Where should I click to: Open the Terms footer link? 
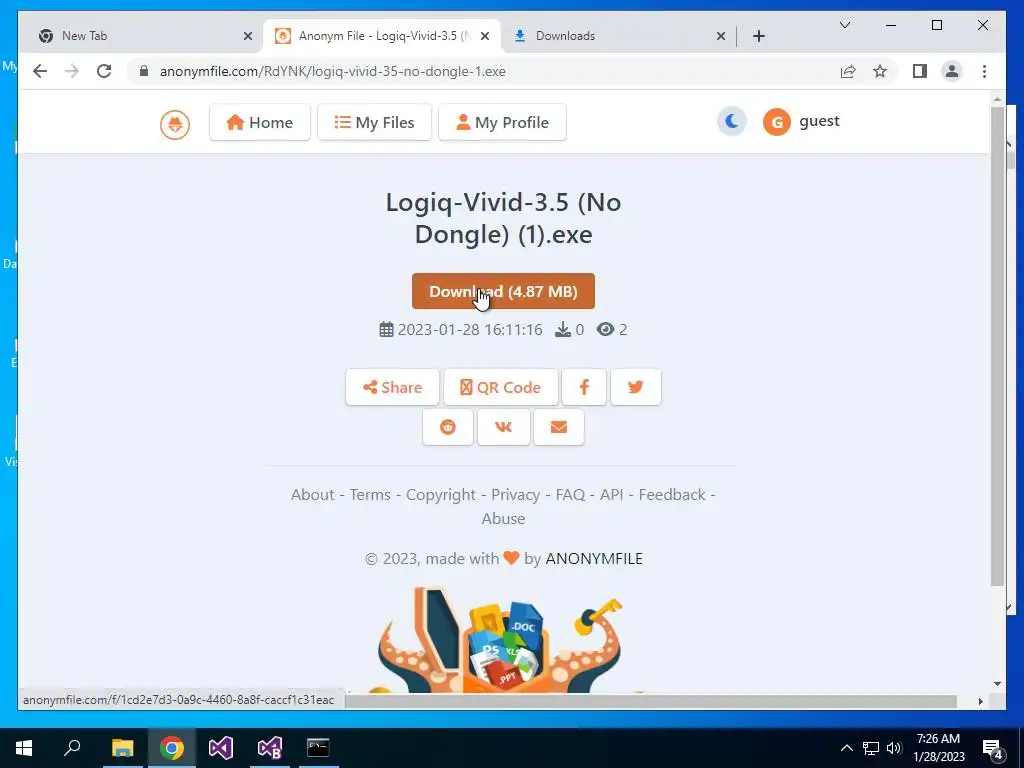tap(370, 495)
